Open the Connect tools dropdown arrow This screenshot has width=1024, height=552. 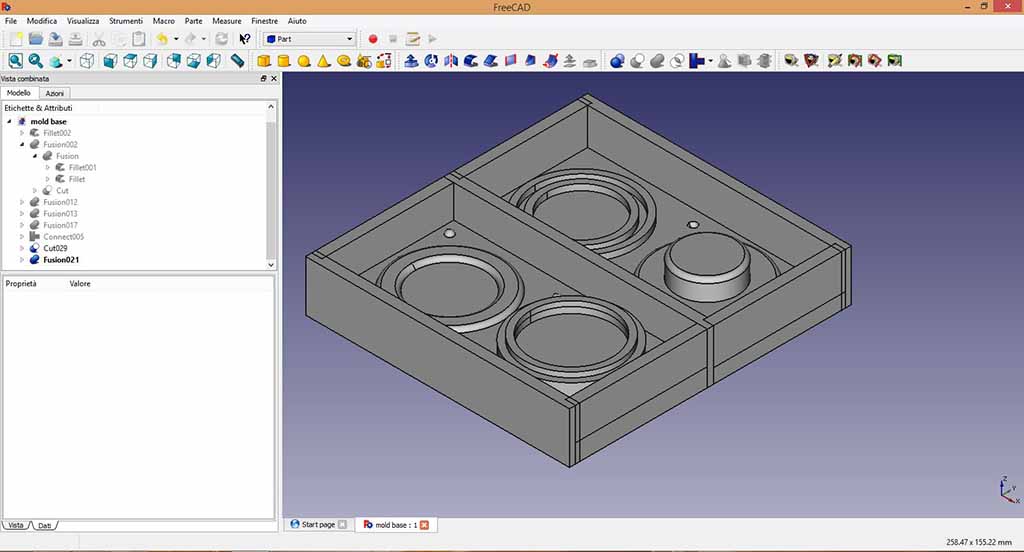[x=711, y=61]
